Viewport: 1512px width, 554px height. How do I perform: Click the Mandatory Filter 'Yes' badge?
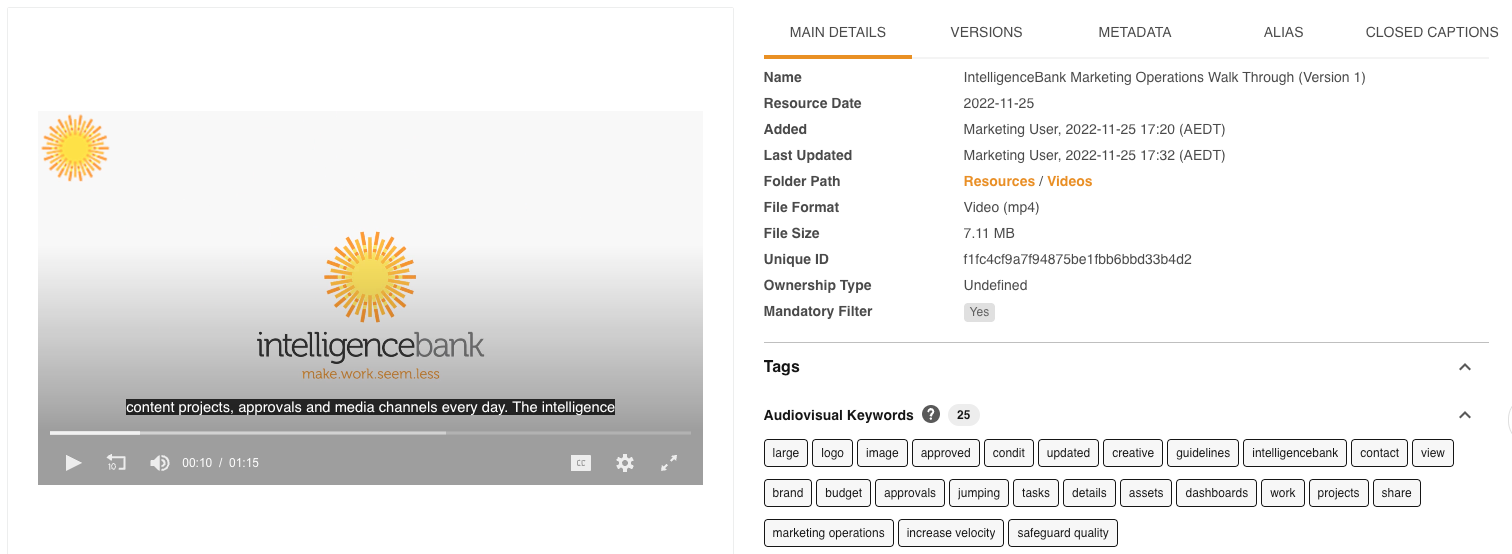(979, 312)
